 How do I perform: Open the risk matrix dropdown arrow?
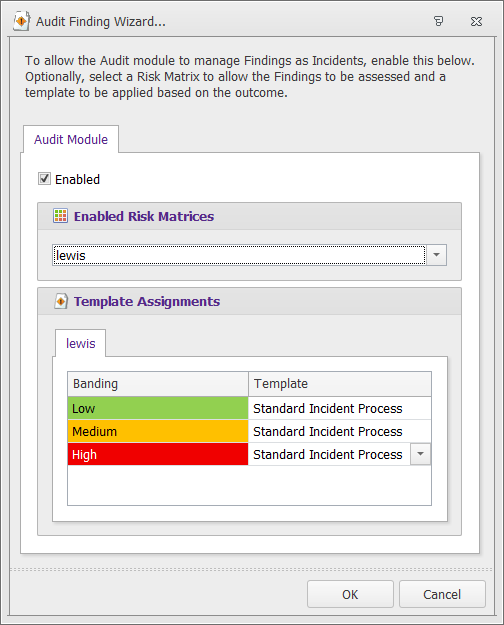click(x=436, y=255)
